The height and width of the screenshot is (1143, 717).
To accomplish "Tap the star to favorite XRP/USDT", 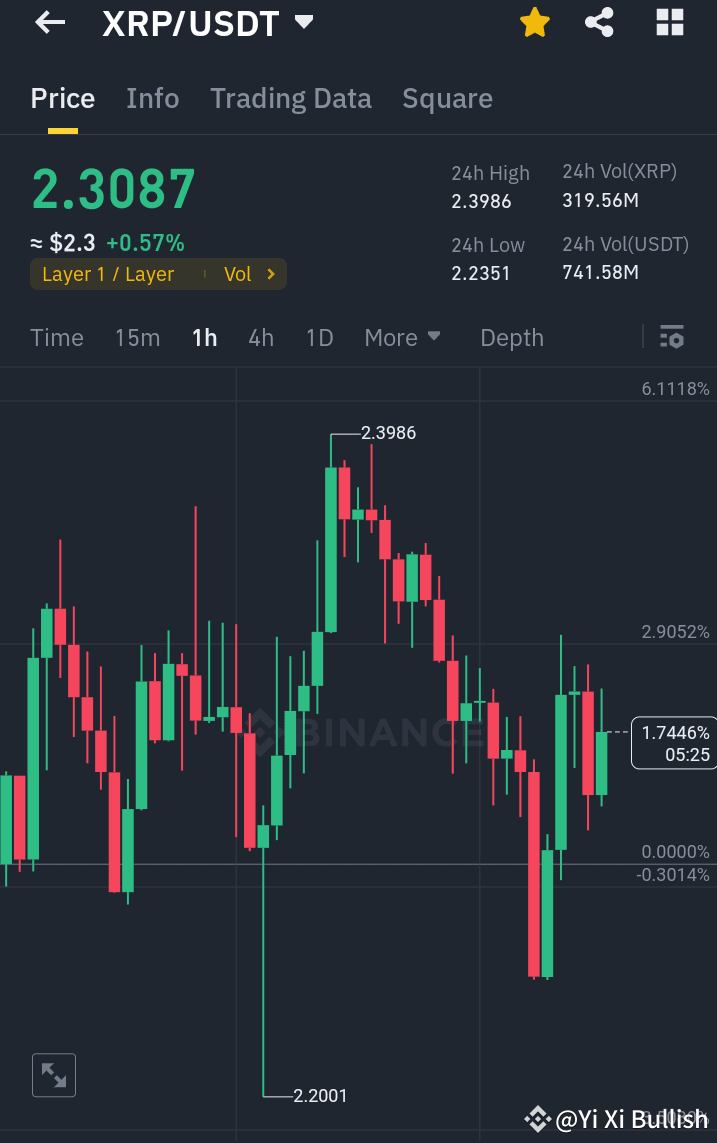I will pos(534,22).
